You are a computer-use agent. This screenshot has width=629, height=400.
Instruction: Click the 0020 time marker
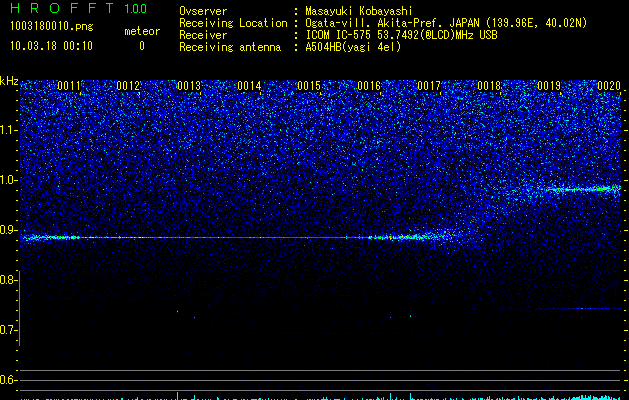609,86
